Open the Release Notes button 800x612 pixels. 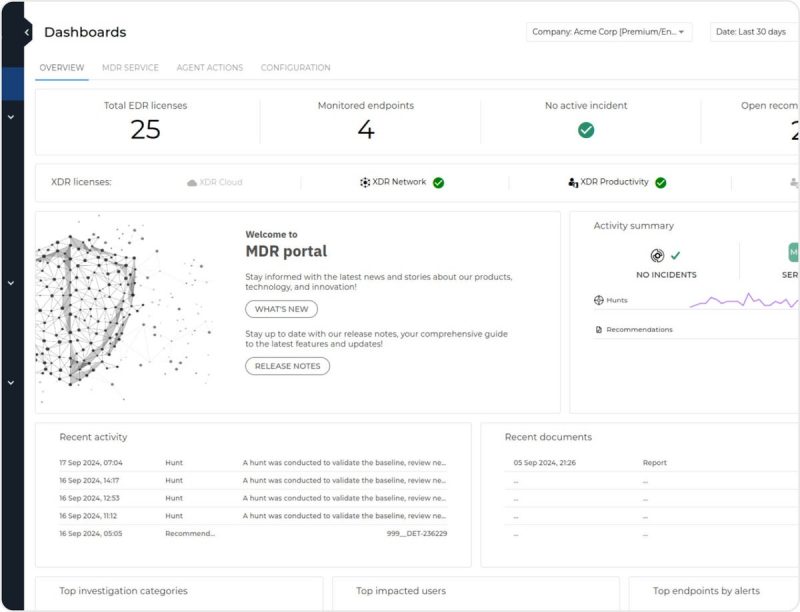(x=287, y=366)
